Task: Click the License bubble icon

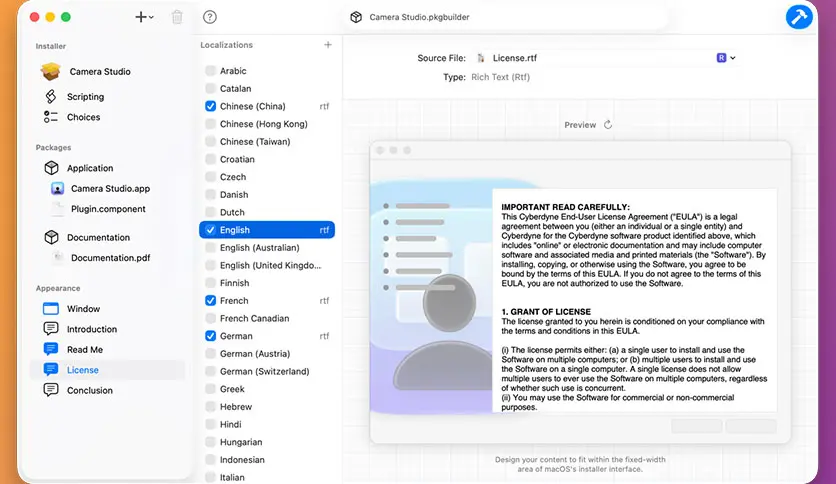Action: coord(51,369)
